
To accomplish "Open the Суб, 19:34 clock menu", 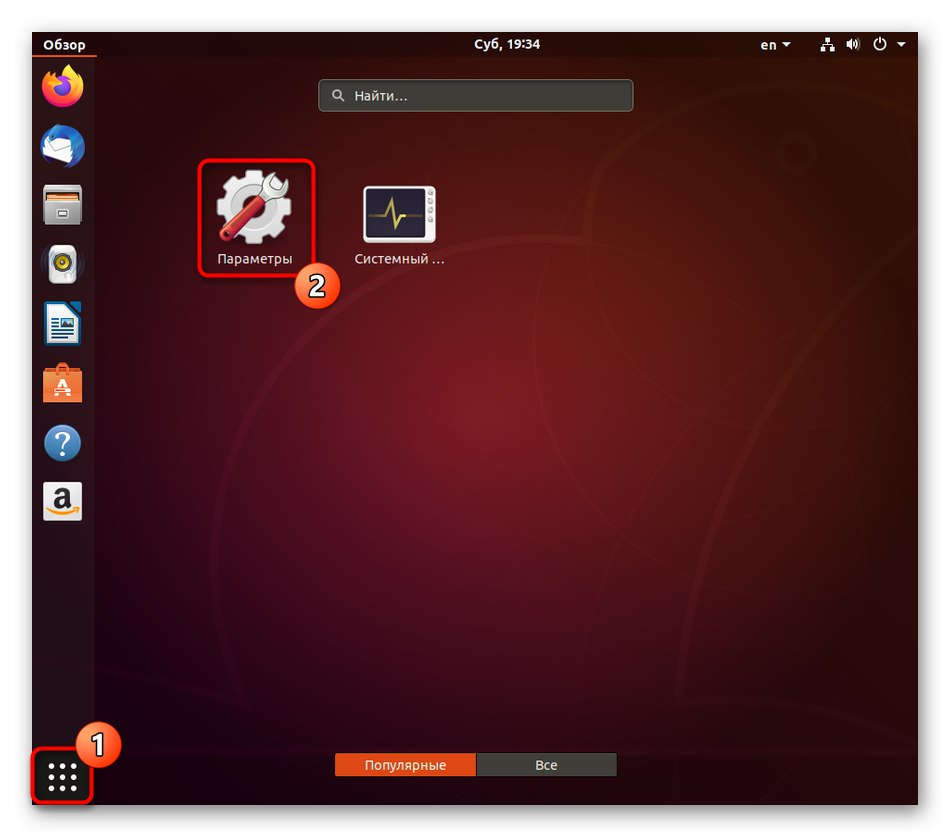I will click(x=507, y=44).
